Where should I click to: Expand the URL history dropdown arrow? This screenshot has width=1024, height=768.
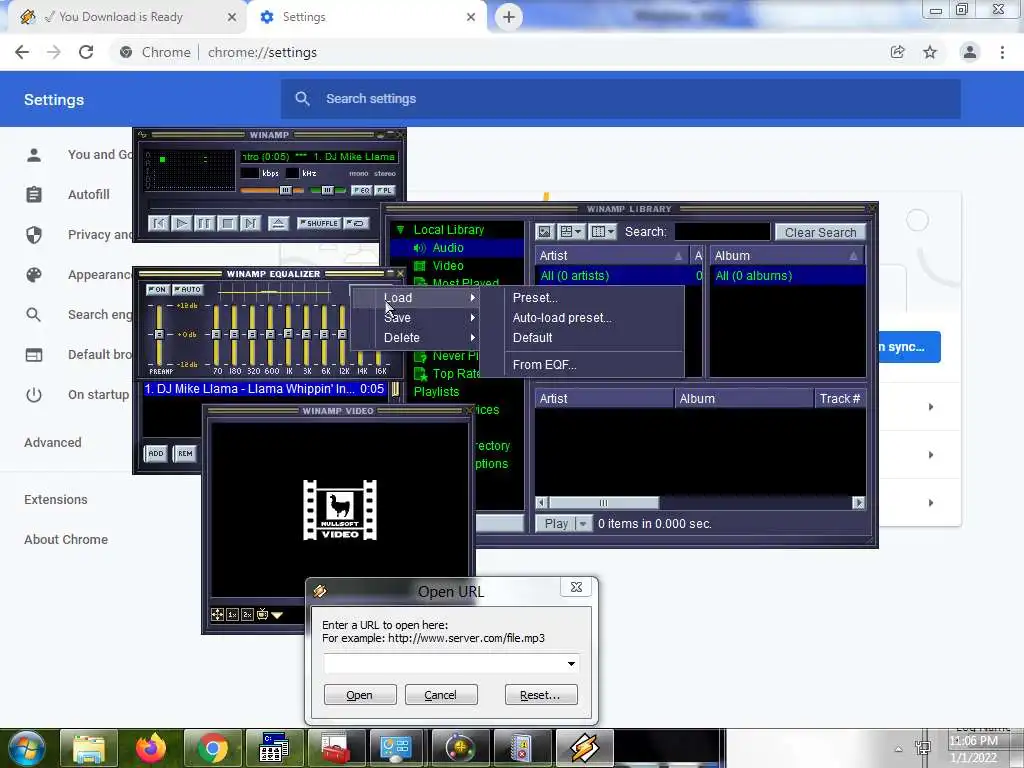coord(571,664)
